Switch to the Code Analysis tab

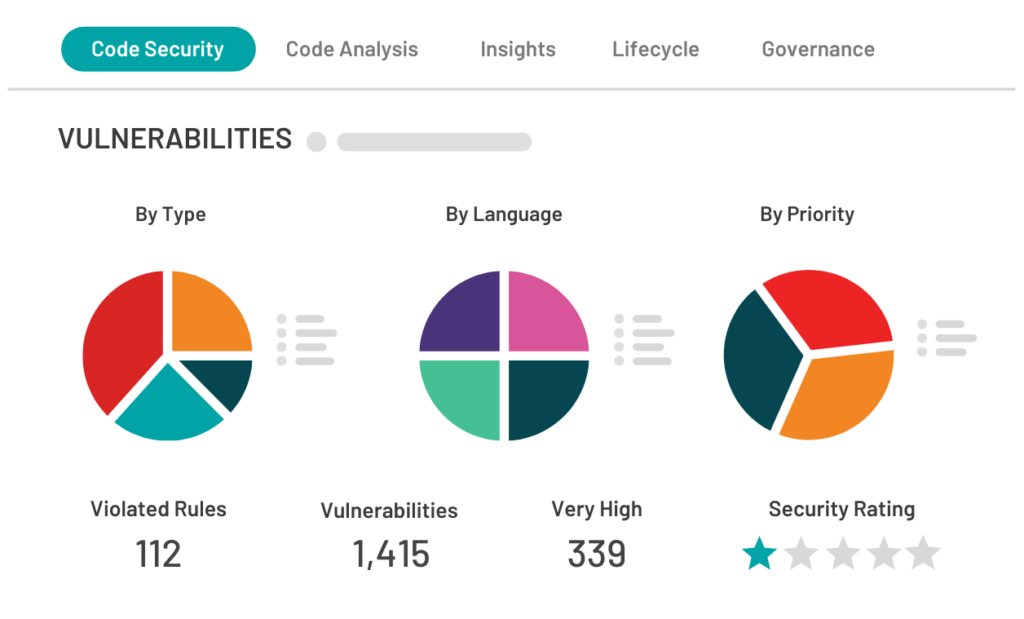point(351,49)
